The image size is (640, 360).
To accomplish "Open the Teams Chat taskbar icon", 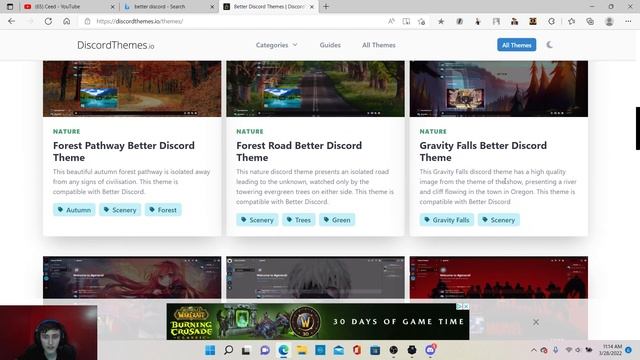I will pos(265,350).
